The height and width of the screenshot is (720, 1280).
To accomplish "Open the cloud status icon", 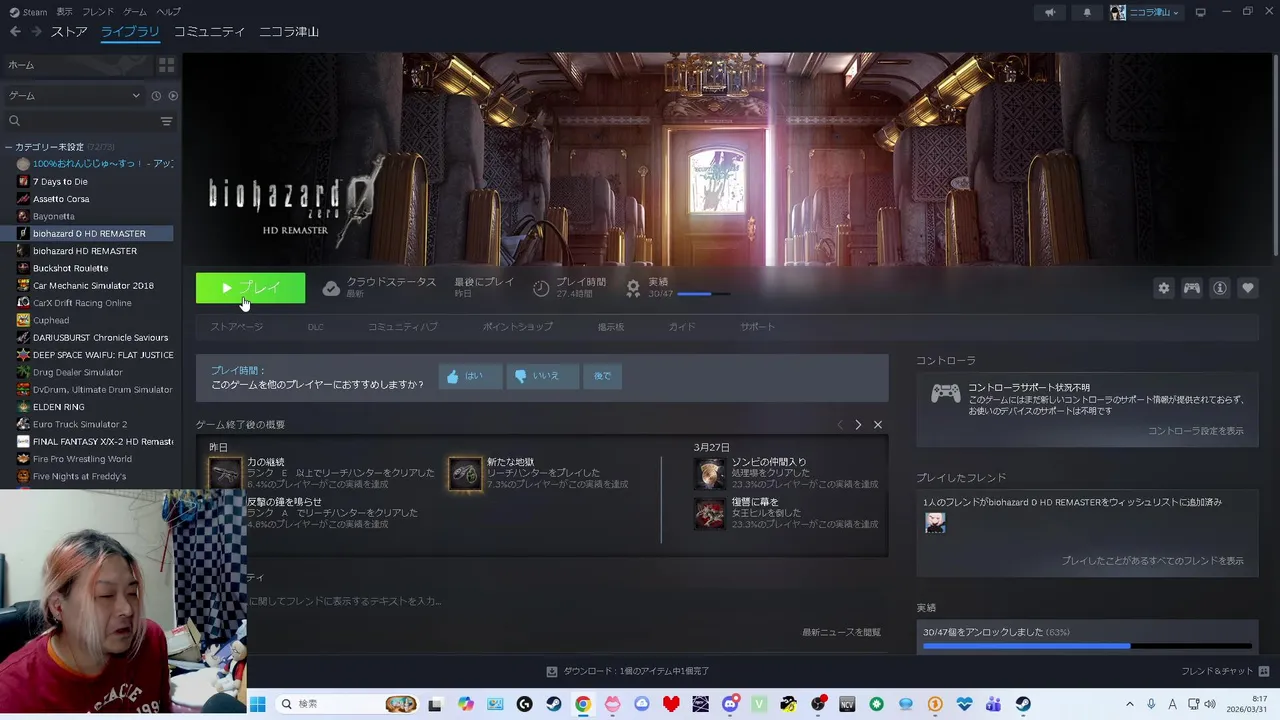I will [331, 288].
